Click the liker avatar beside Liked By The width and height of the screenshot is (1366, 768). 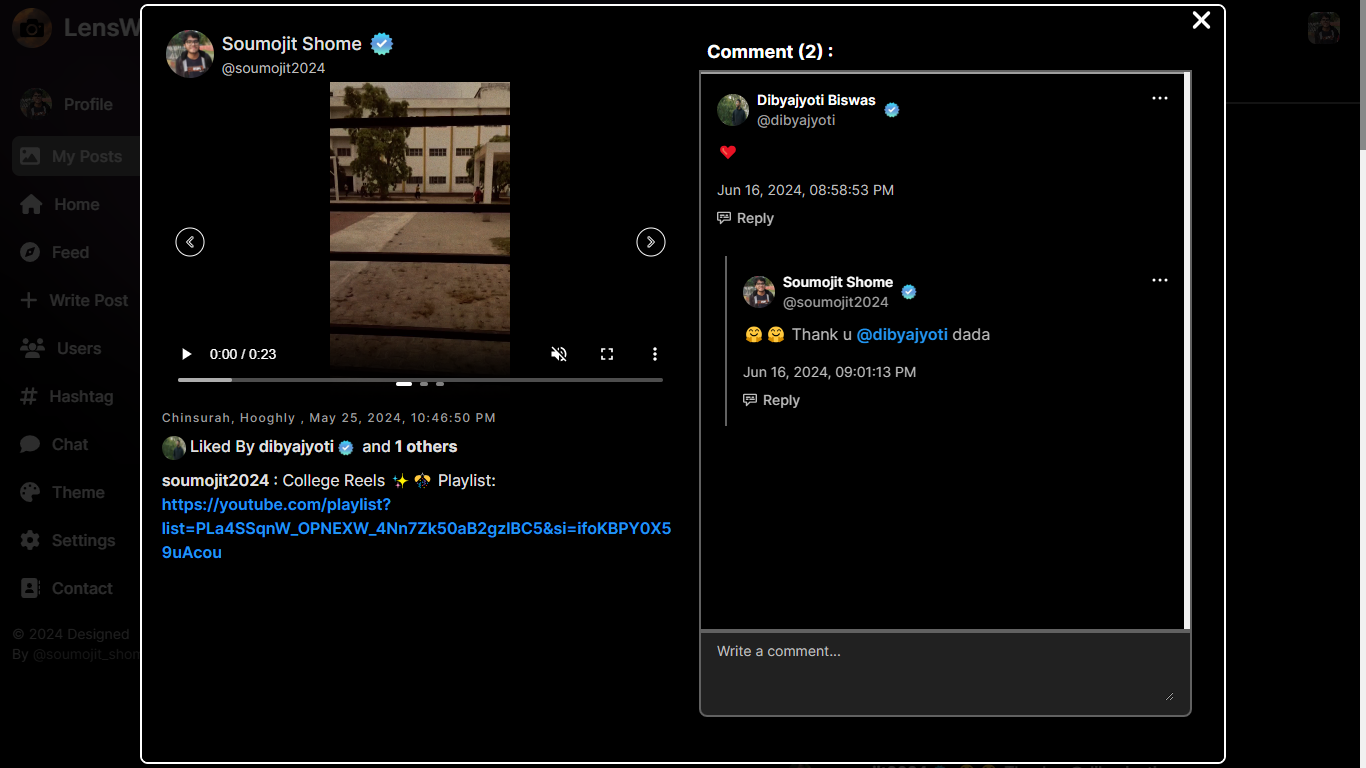(174, 447)
